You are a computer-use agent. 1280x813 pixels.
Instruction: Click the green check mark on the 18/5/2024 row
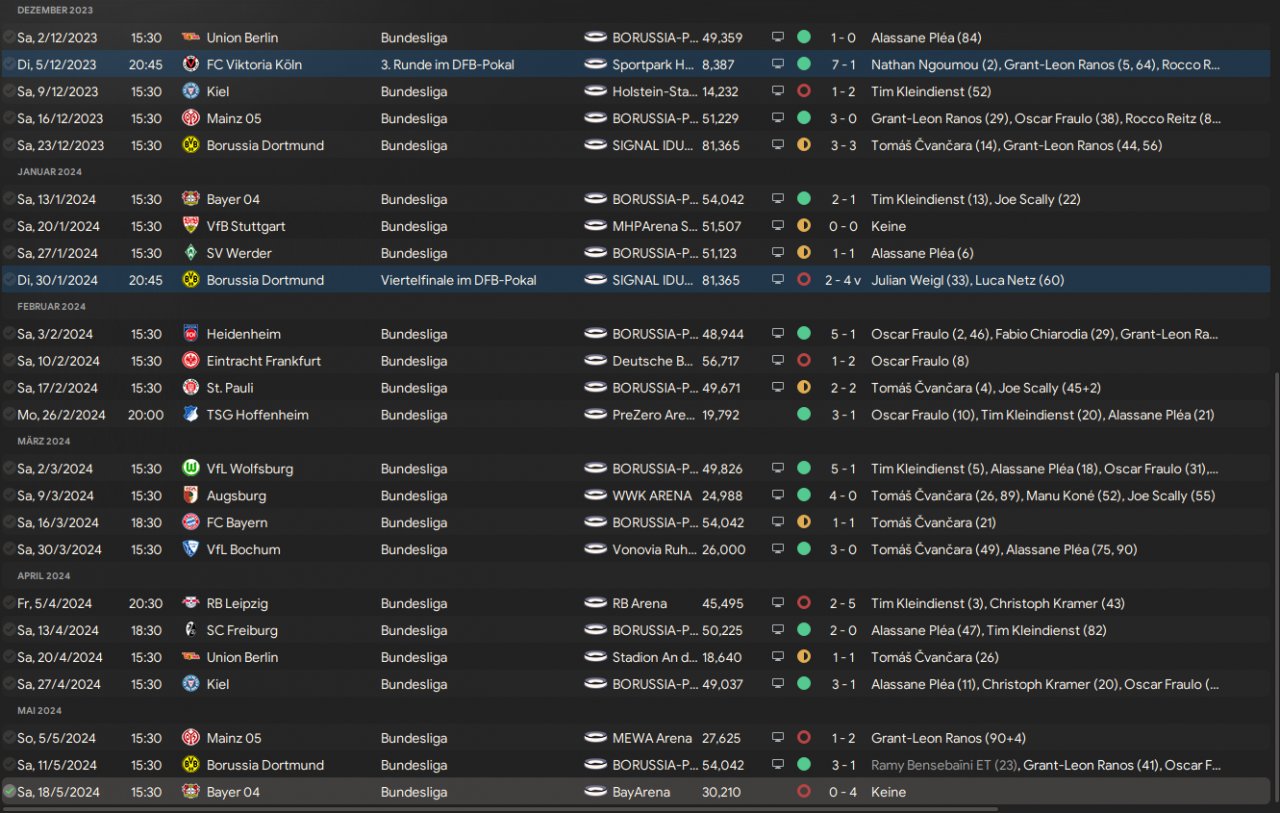[x=9, y=793]
